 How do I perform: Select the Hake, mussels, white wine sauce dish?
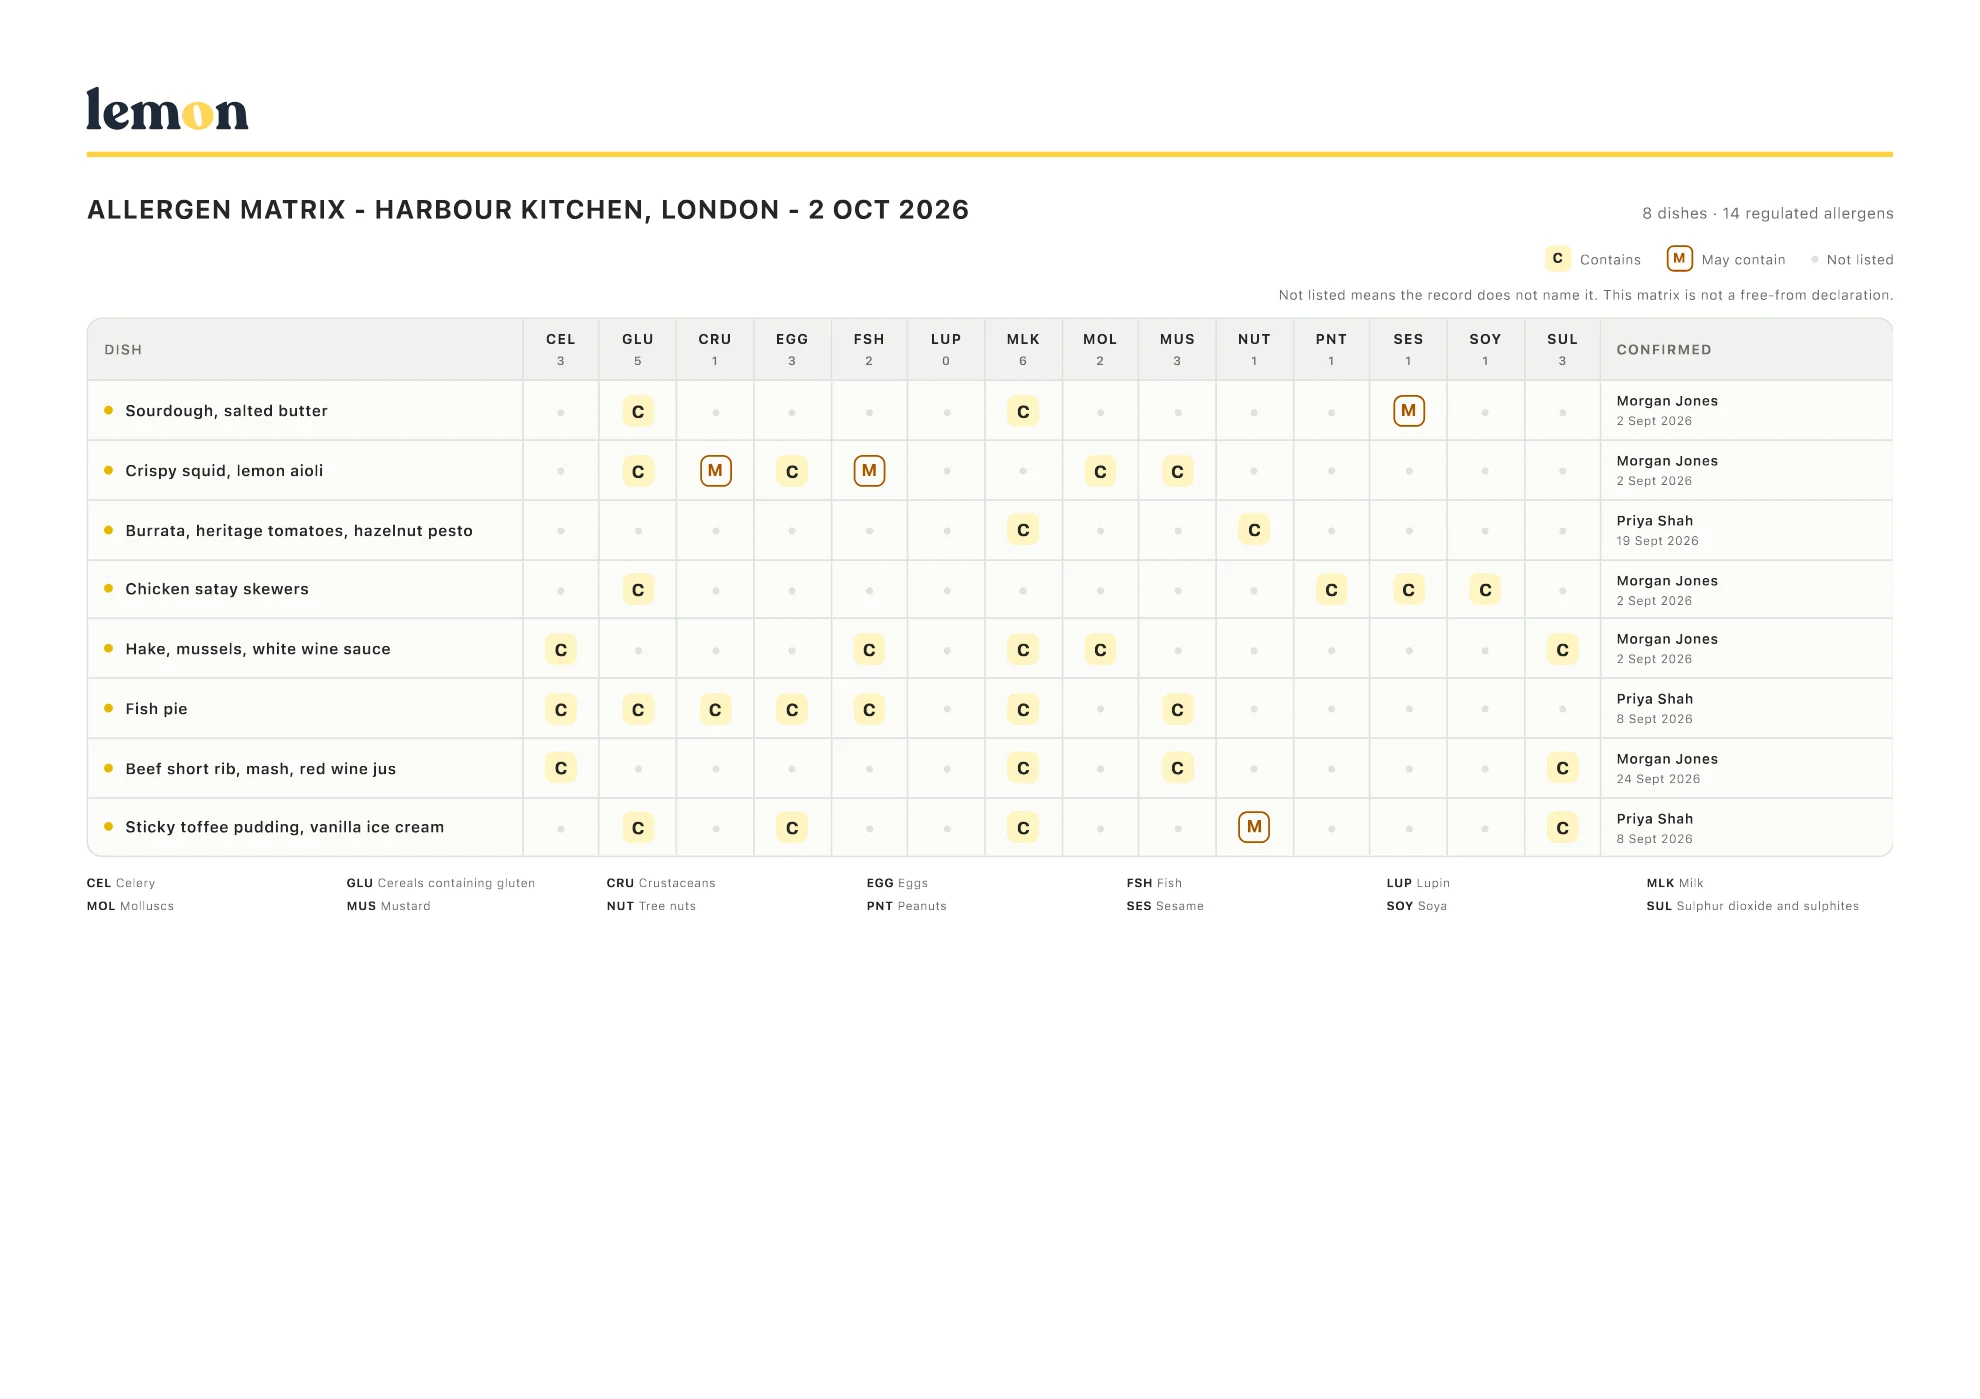pos(258,649)
